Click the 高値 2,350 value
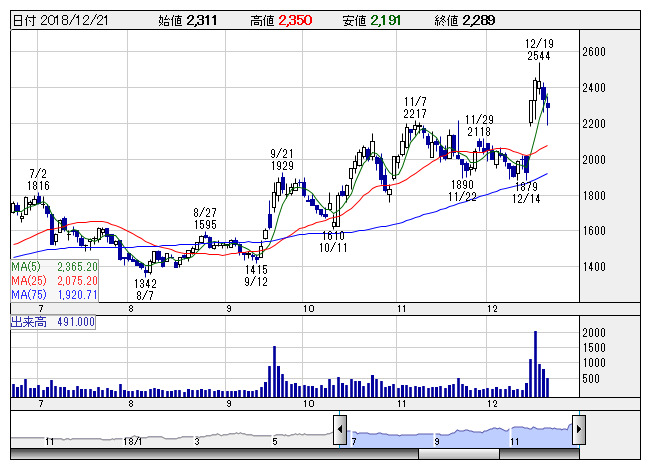 [300, 19]
